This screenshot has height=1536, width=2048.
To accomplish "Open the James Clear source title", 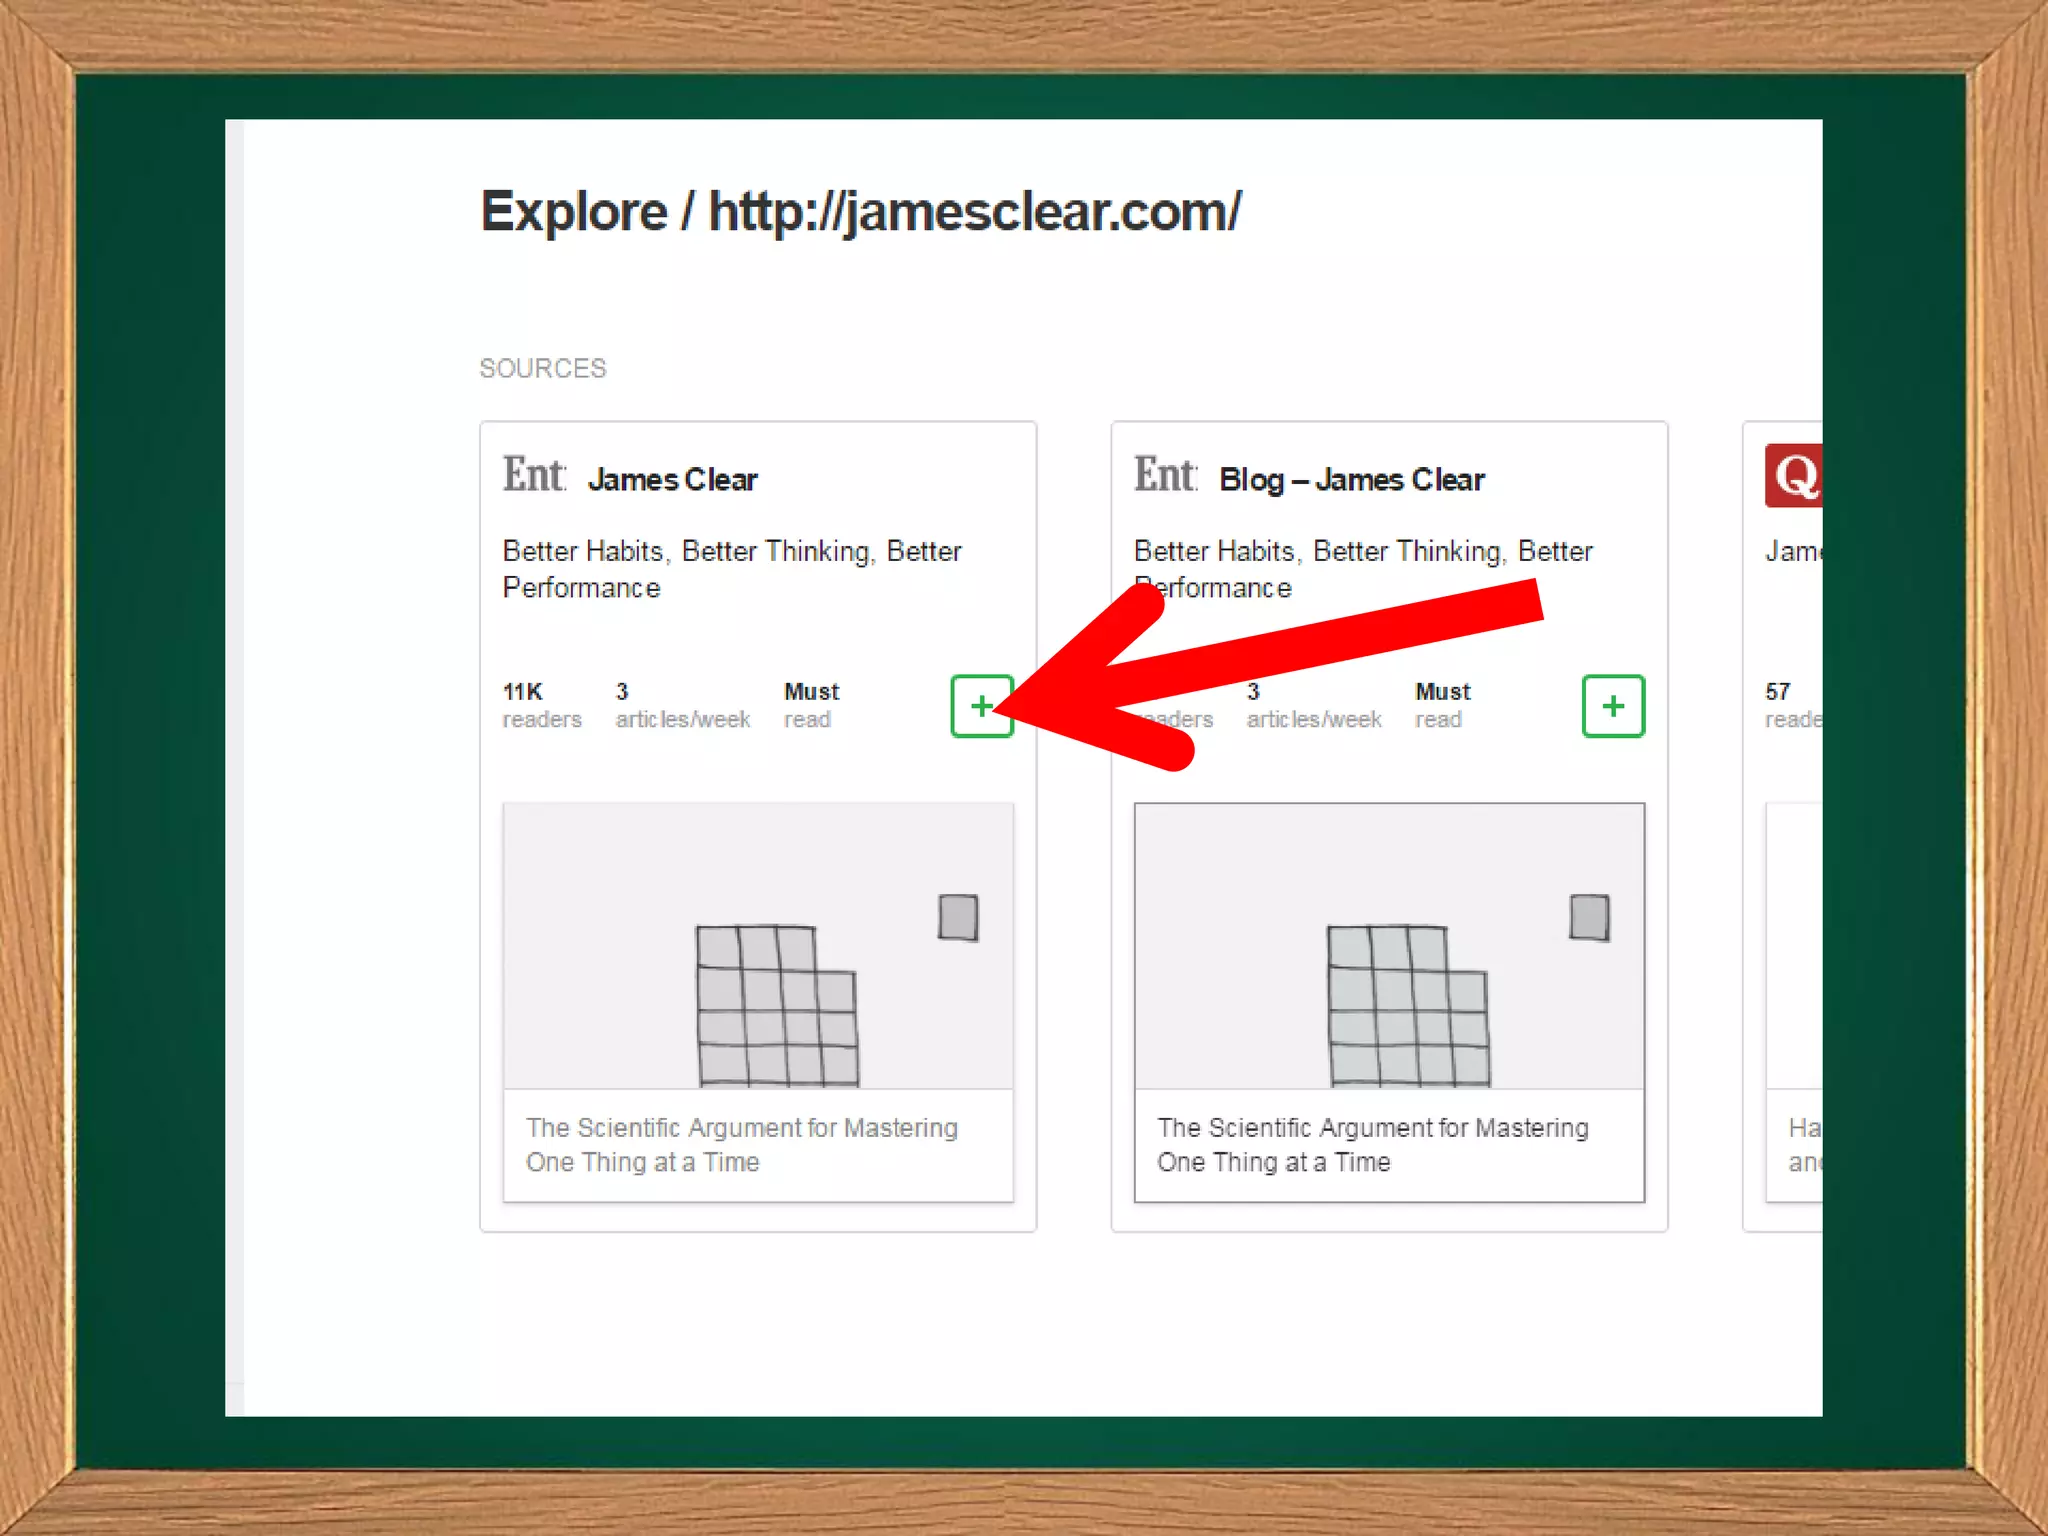I will (672, 480).
